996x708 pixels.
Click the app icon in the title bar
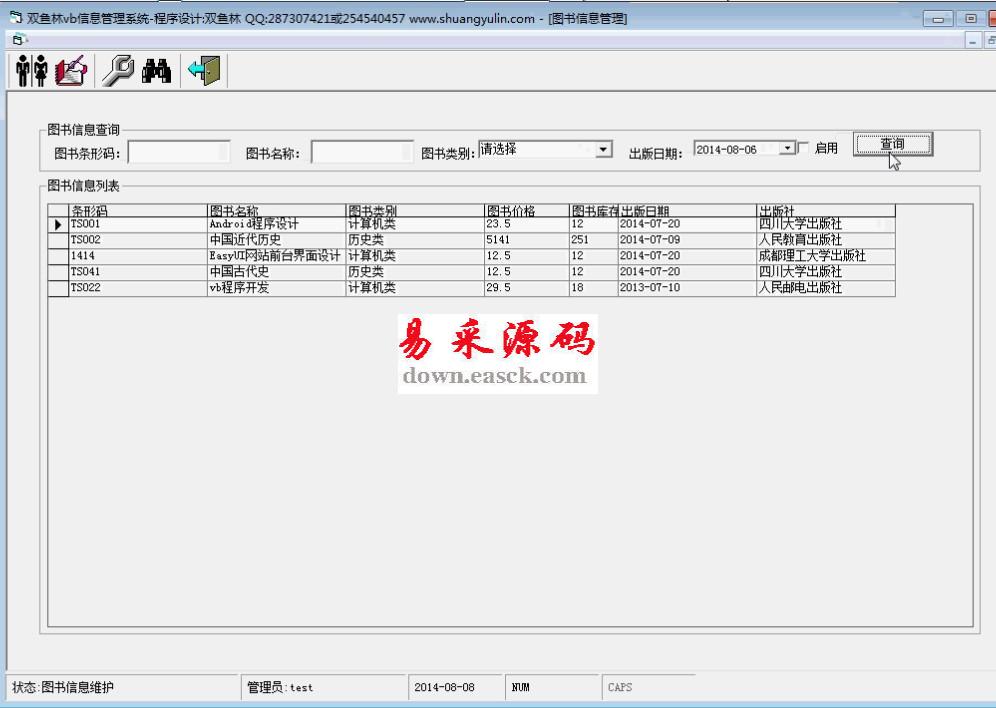[x=14, y=18]
